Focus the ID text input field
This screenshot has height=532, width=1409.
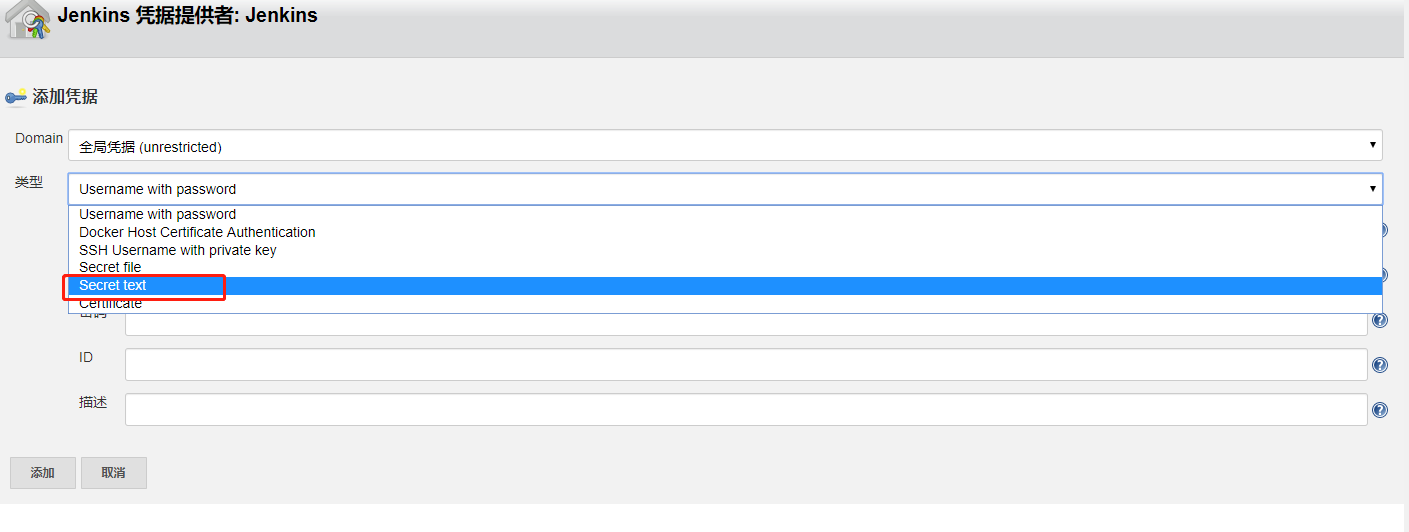click(x=745, y=365)
